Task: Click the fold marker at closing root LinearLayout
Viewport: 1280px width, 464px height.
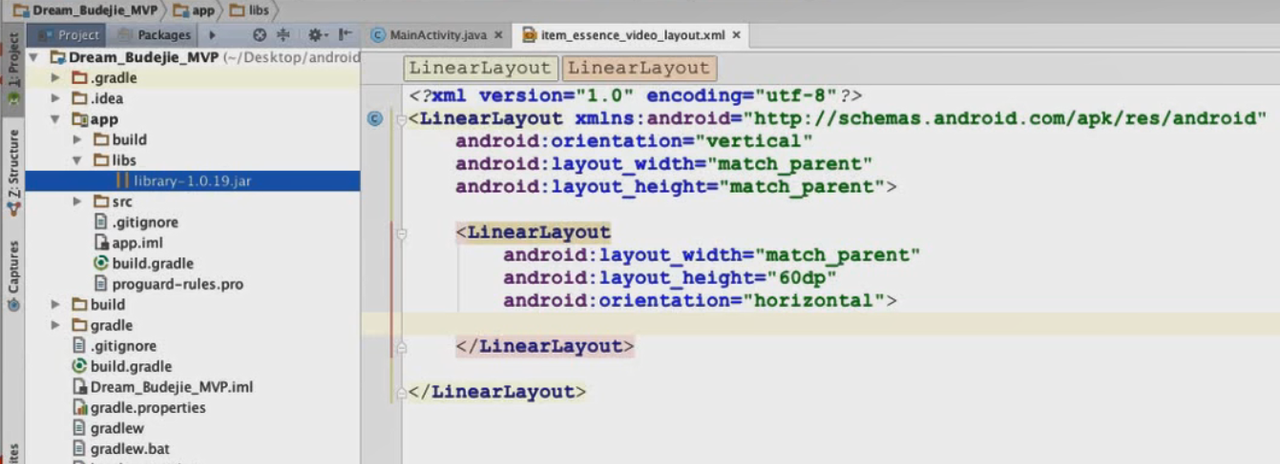Action: [x=401, y=393]
